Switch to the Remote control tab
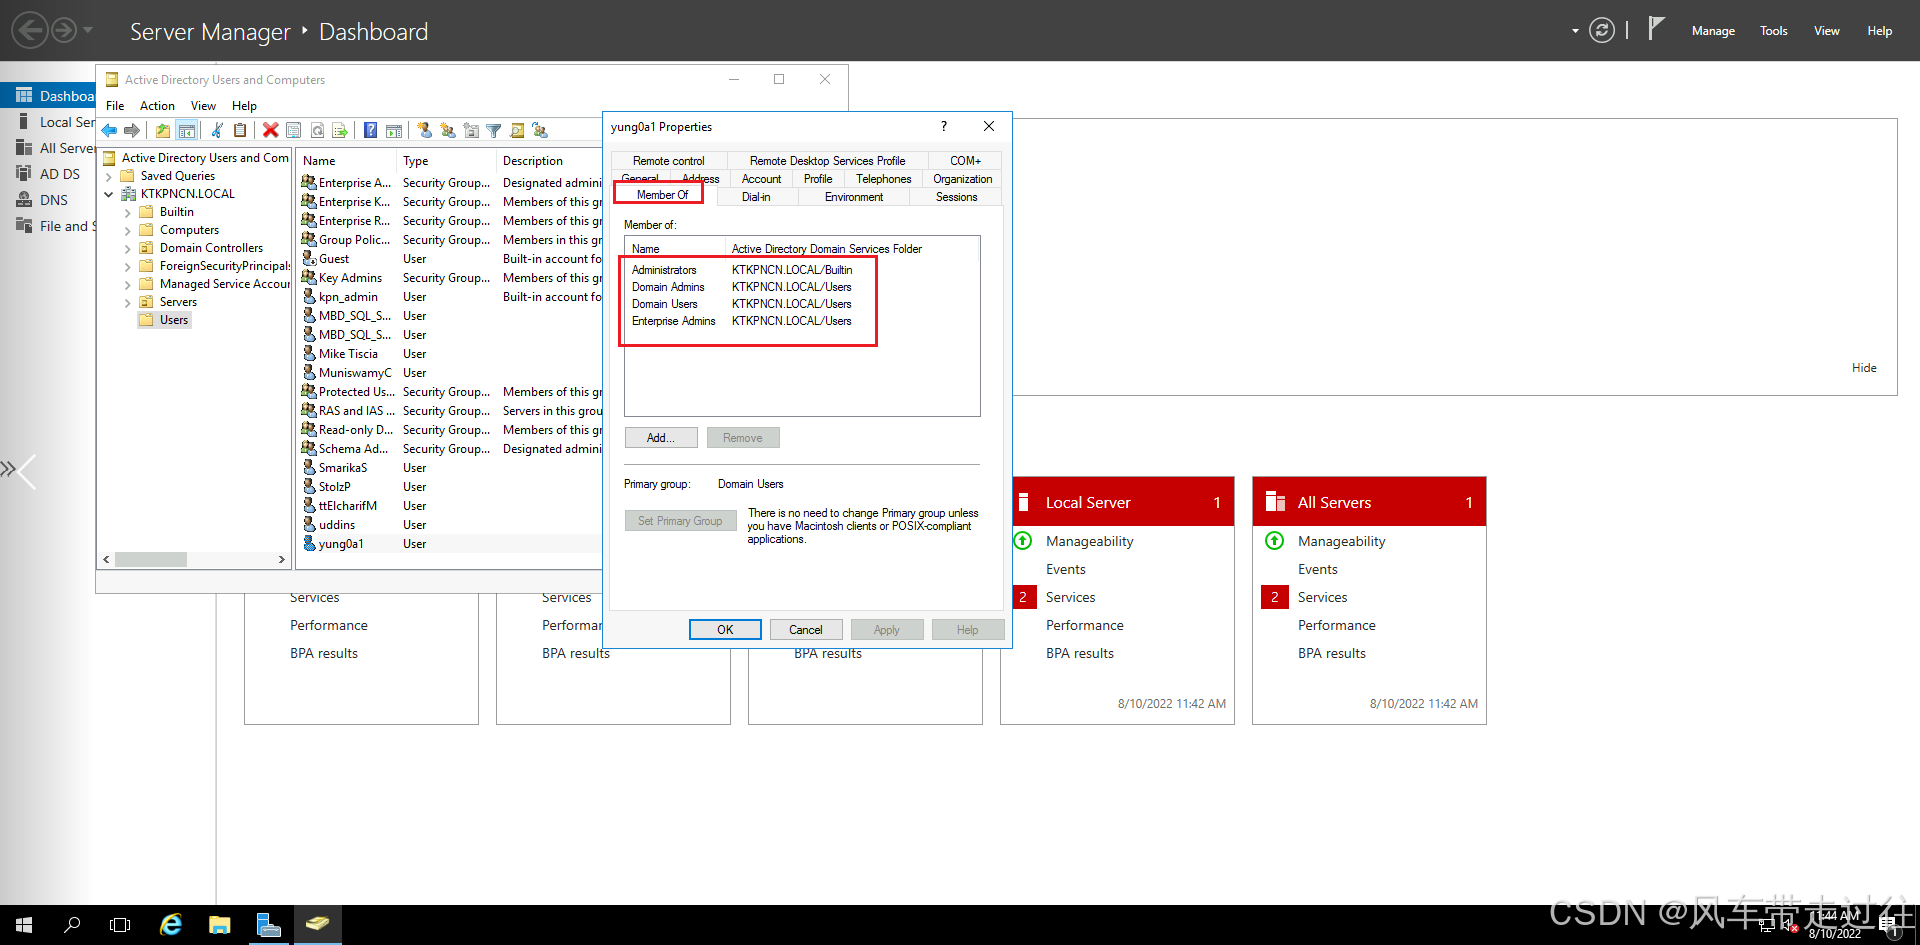 (668, 160)
